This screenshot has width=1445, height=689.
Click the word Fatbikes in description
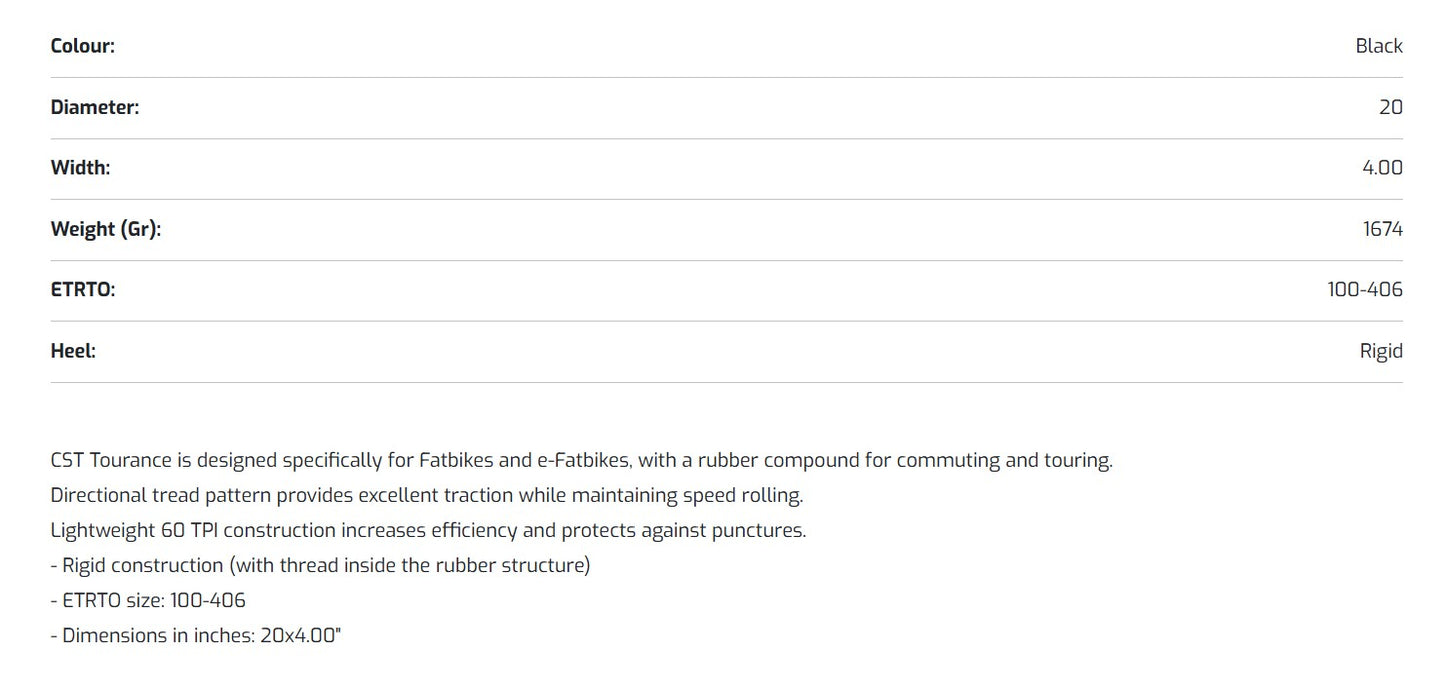click(x=455, y=461)
